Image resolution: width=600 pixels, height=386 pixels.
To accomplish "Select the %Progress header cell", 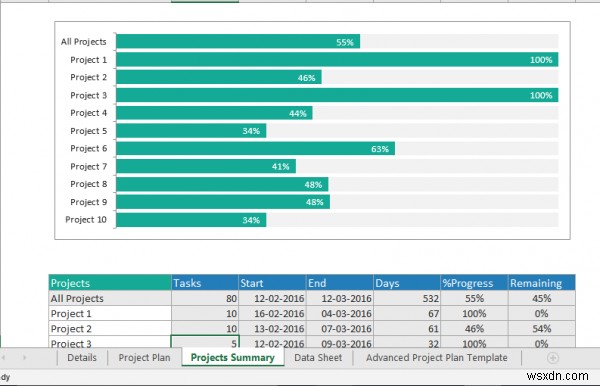I will click(474, 283).
